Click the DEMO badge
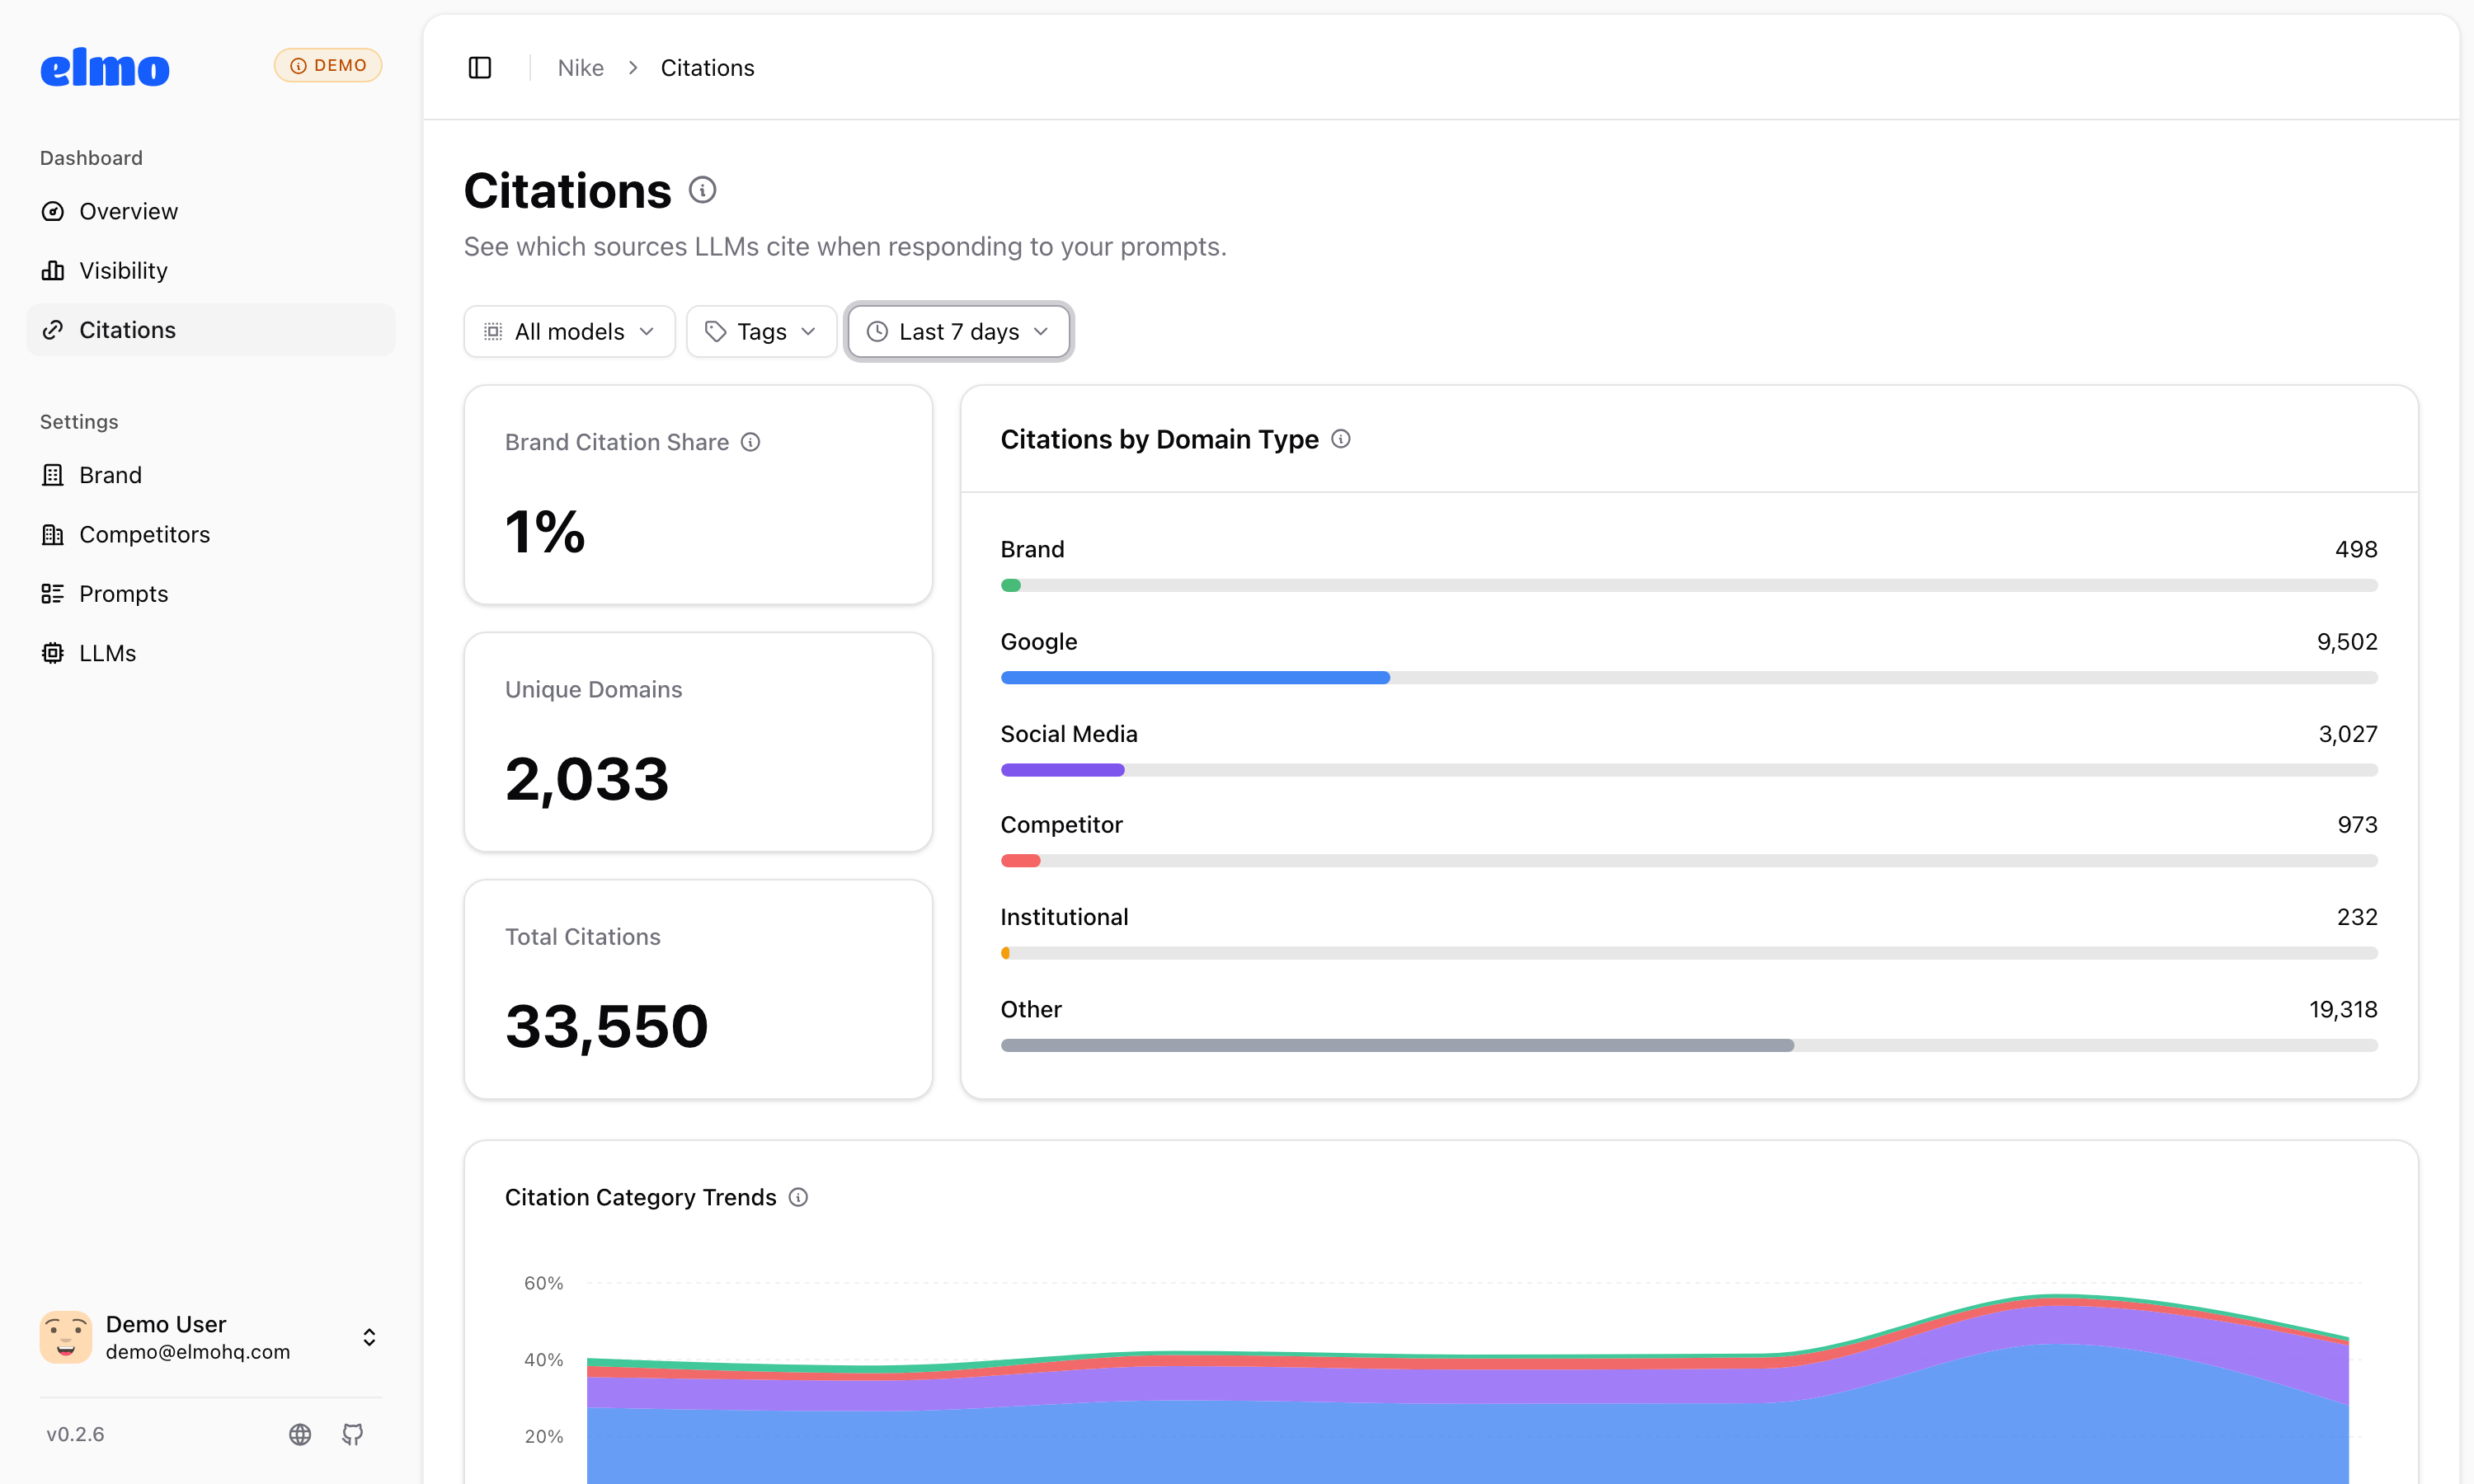The image size is (2474, 1484). (328, 65)
